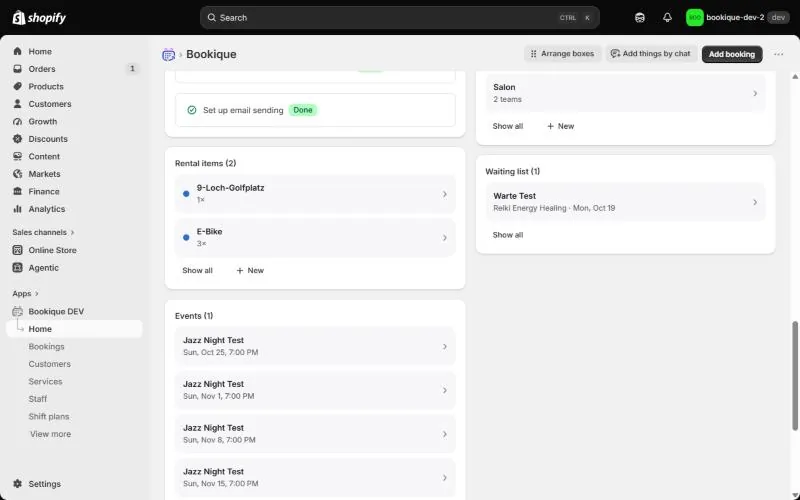Click the Settings gear icon
Screen dimensions: 800x500
pyautogui.click(x=18, y=484)
